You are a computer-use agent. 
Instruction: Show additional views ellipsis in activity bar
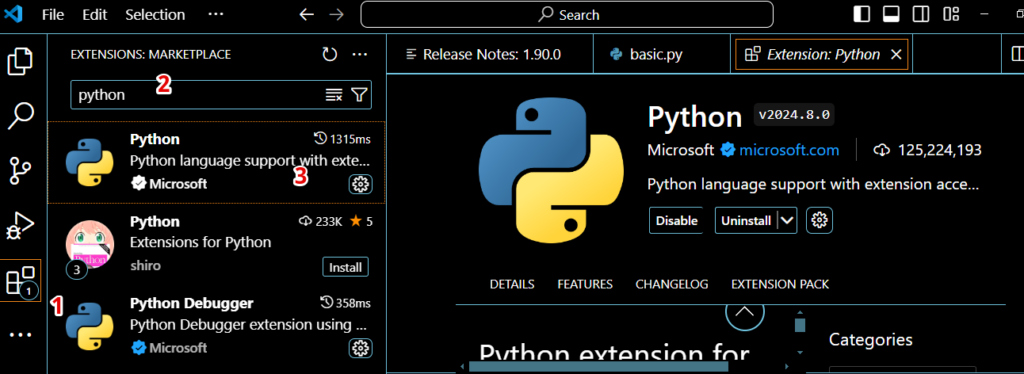tap(20, 335)
